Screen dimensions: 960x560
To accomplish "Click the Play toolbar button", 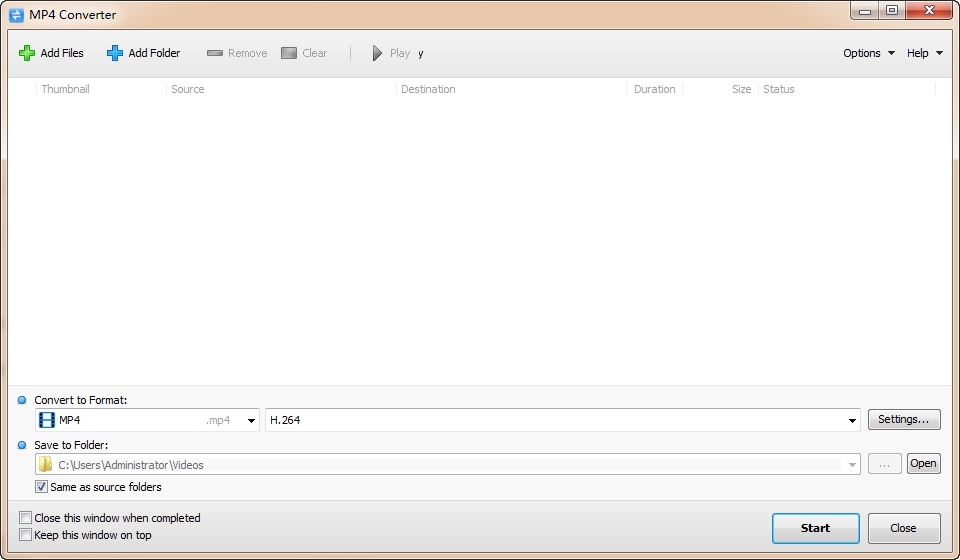I will point(391,53).
